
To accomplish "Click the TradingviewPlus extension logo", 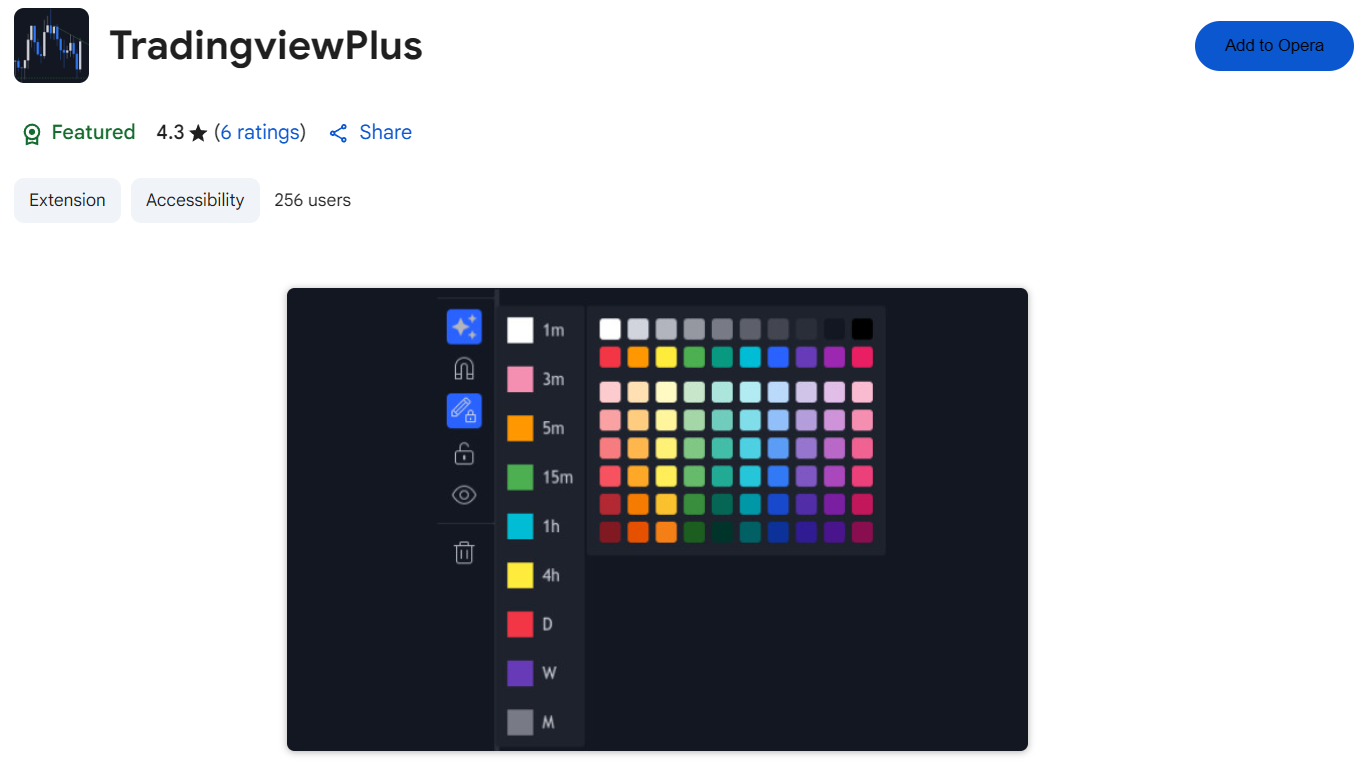I will pos(51,45).
